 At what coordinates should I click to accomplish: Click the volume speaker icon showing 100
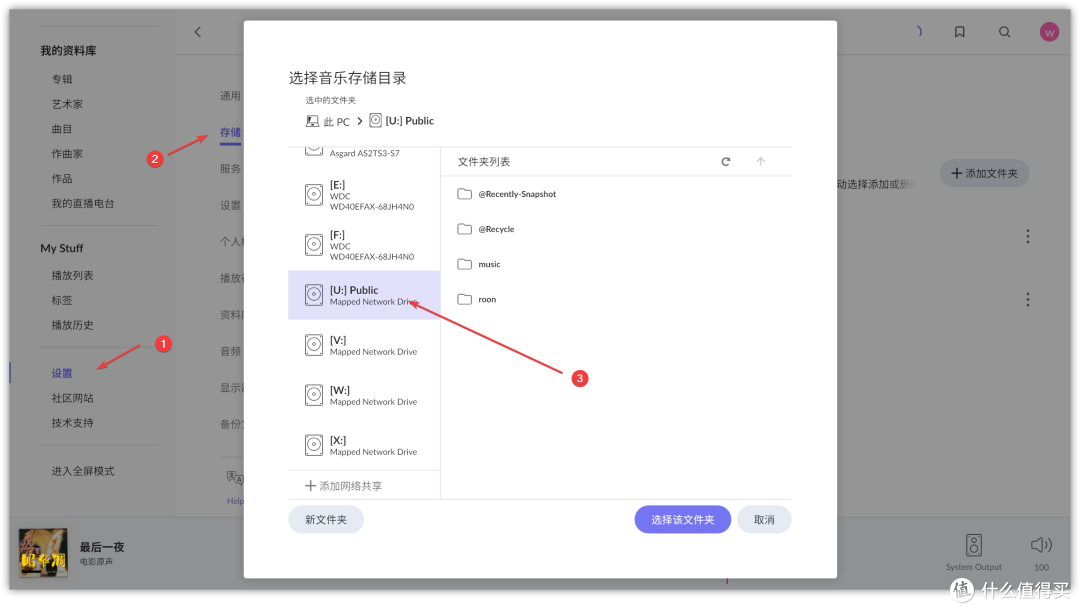tap(1040, 545)
